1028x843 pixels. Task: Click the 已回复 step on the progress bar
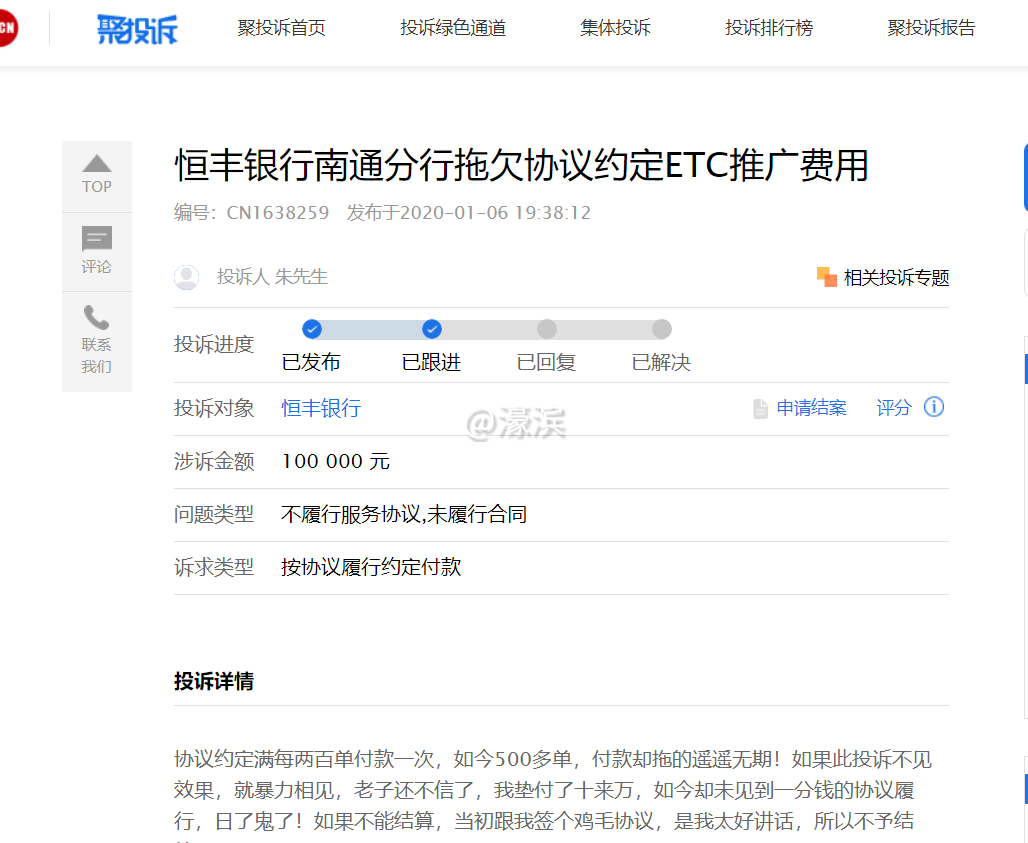coord(546,328)
